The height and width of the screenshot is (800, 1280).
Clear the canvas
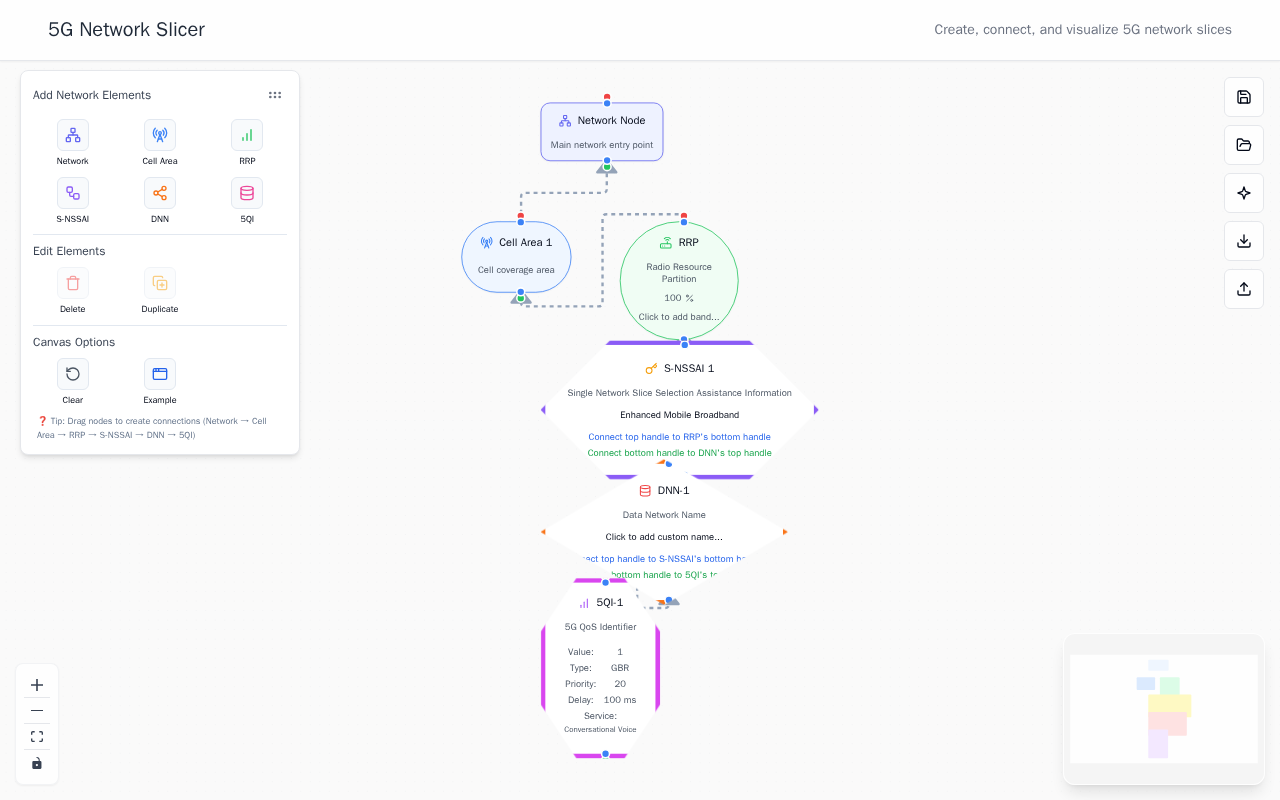click(72, 375)
